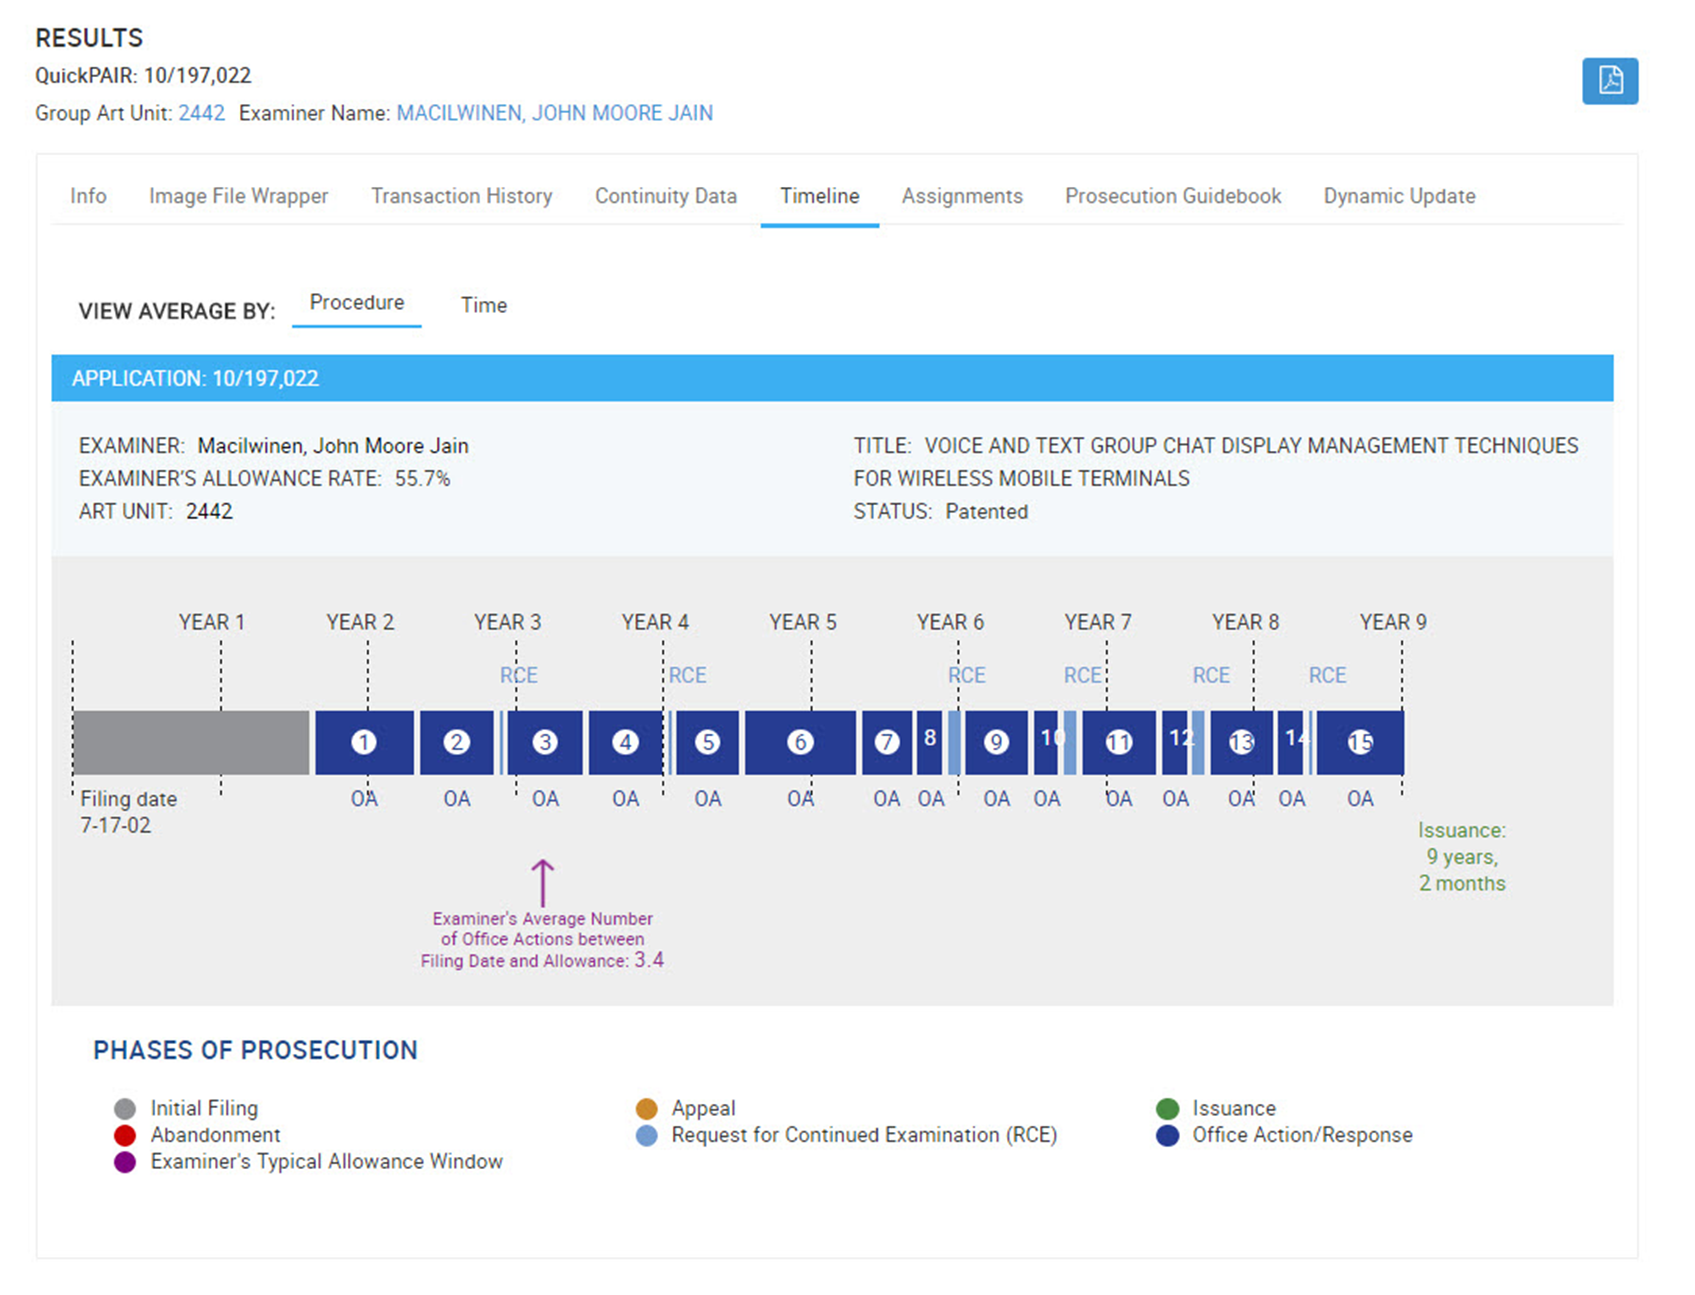Click the green Issuance legend dot
The image size is (1695, 1295).
1167,1108
